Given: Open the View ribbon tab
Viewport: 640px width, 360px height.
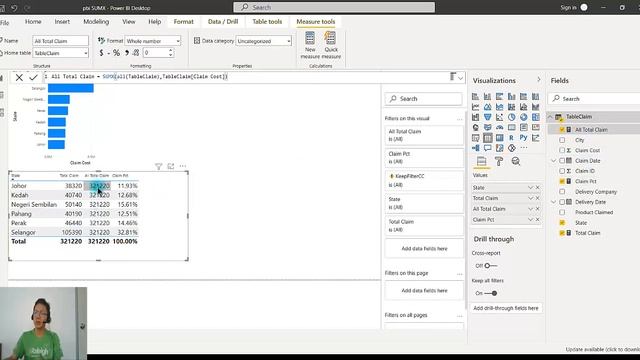Looking at the screenshot, I should tap(129, 22).
